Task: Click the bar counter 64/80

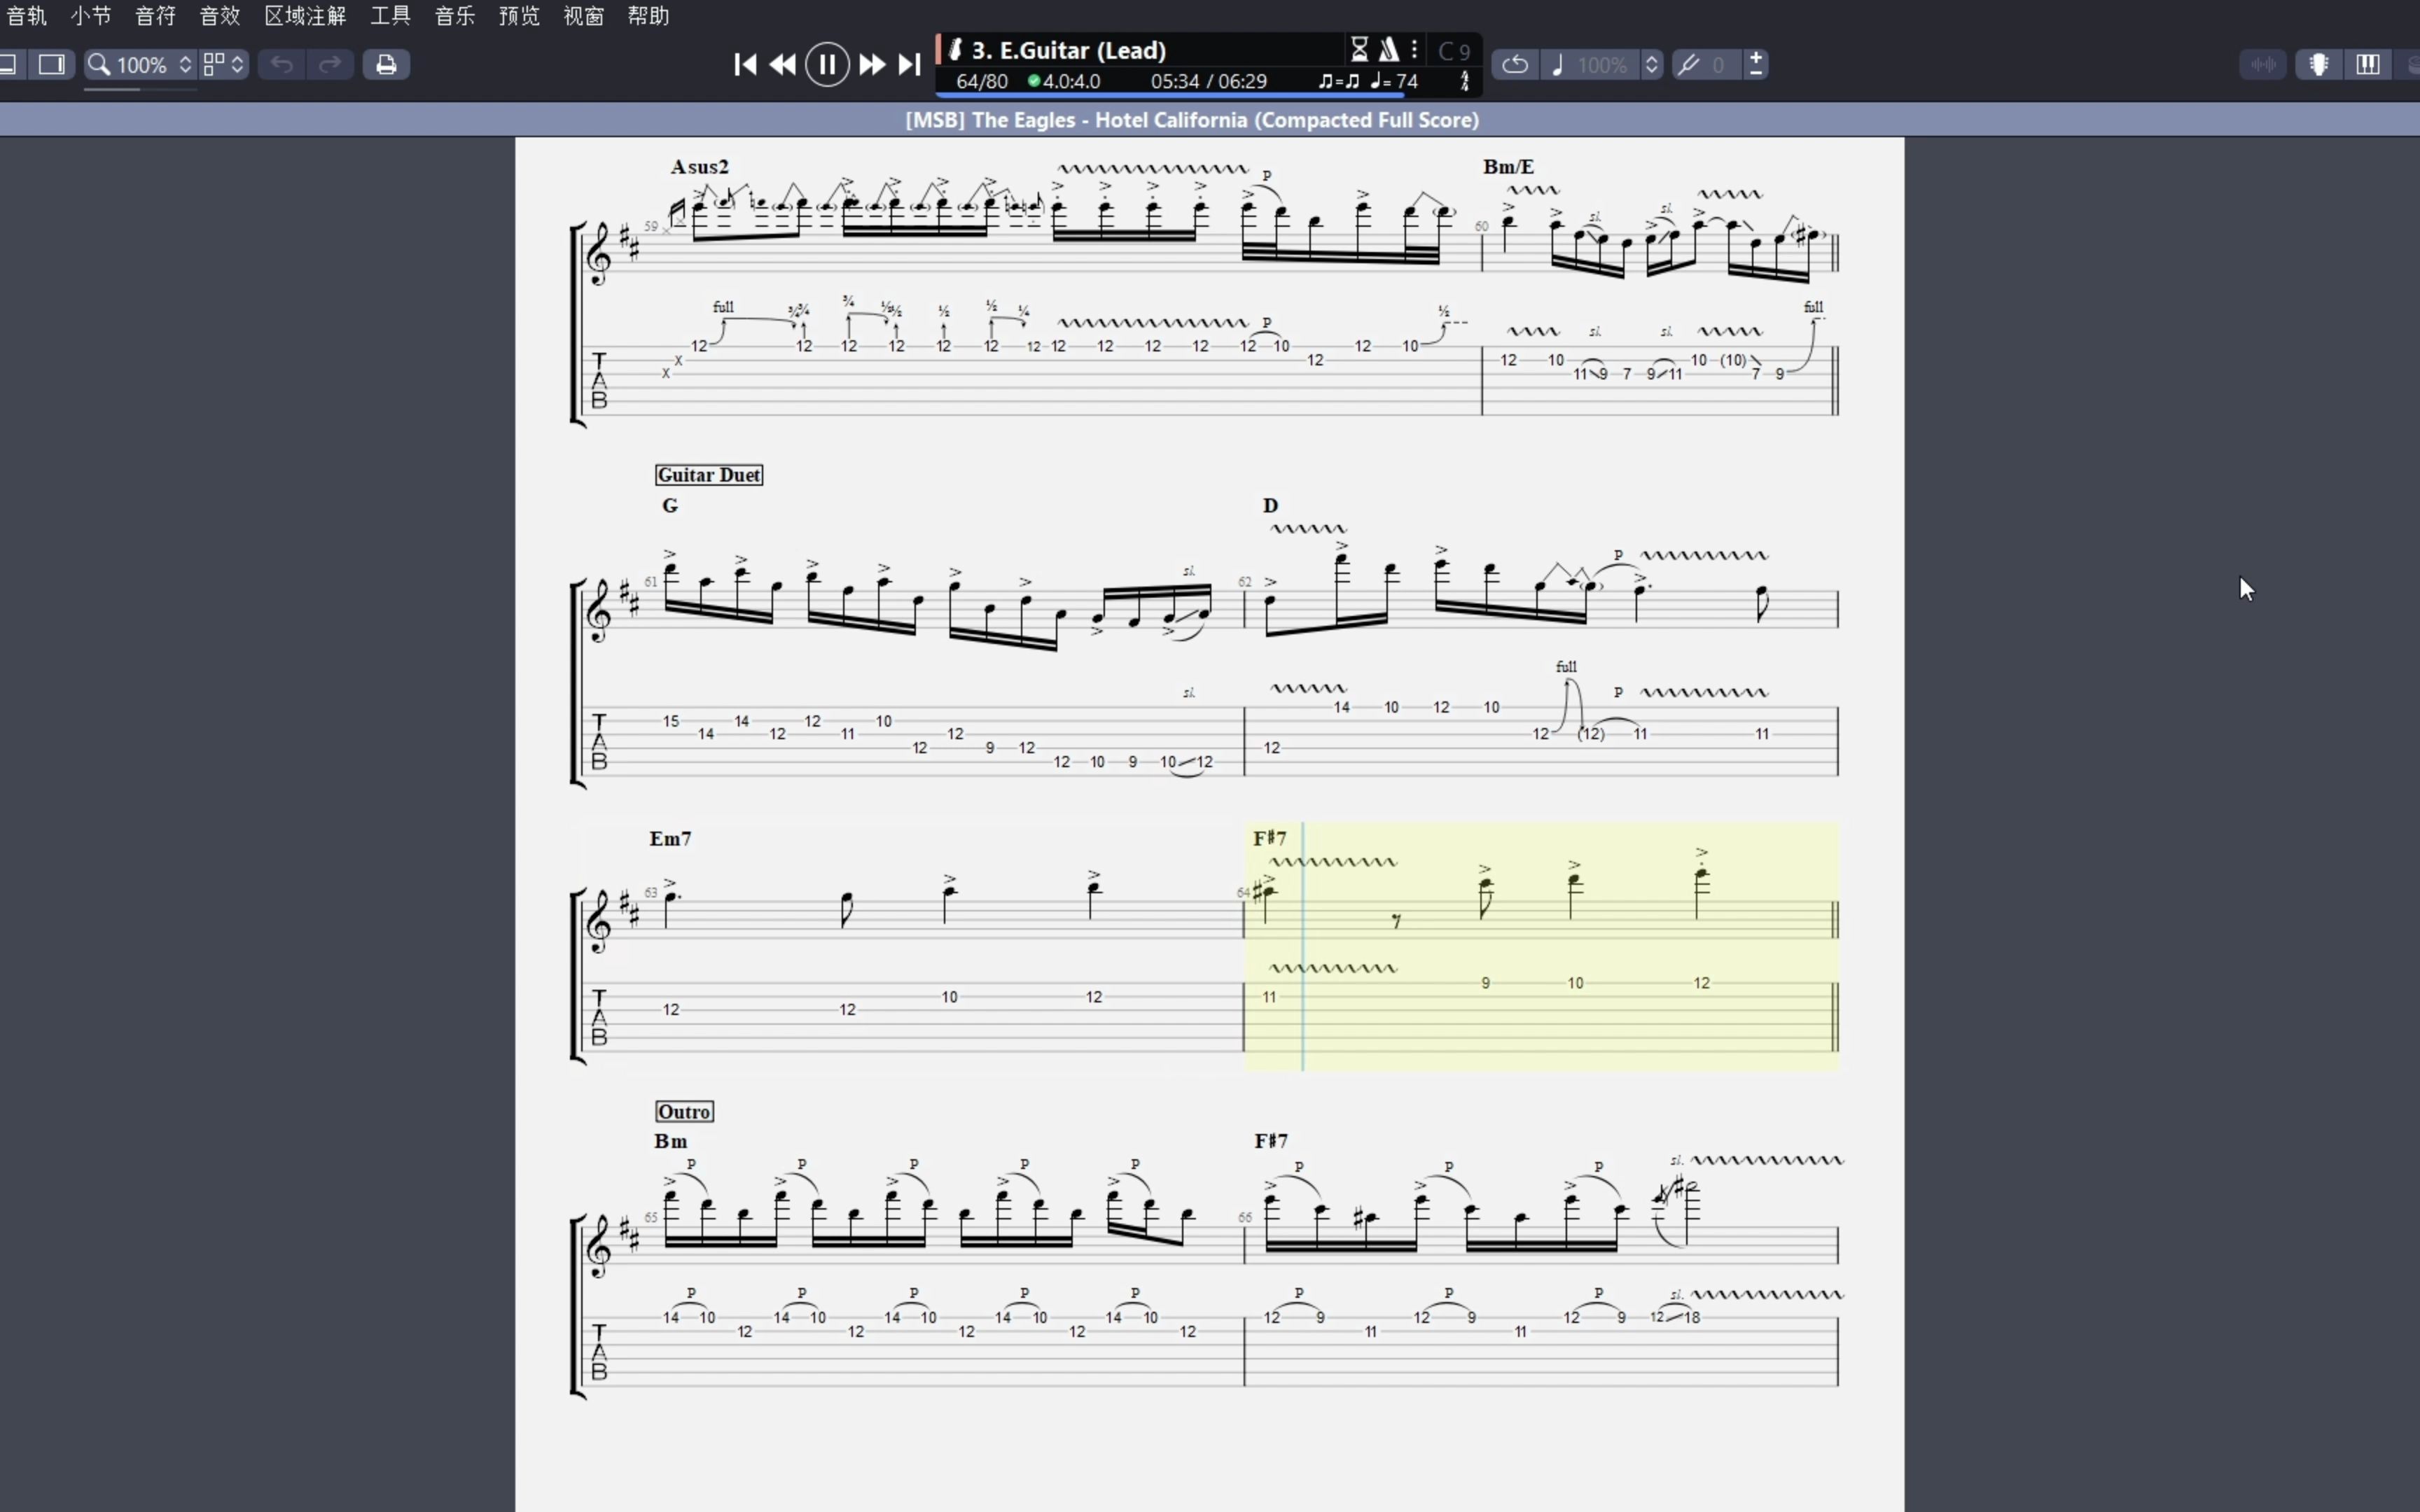Action: (981, 81)
